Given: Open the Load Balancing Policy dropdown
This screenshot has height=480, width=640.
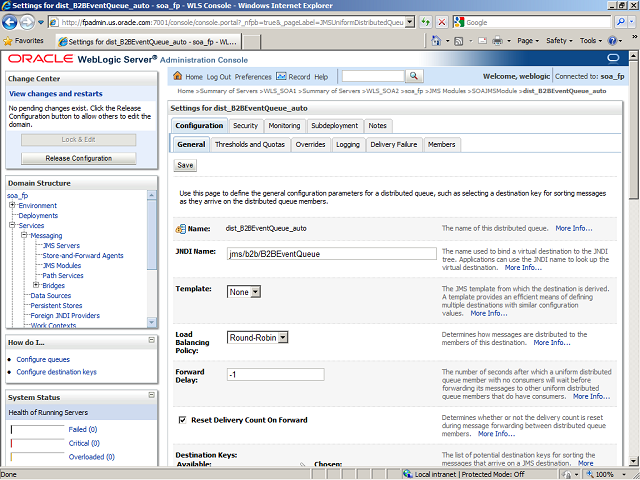Looking at the screenshot, I should point(258,338).
